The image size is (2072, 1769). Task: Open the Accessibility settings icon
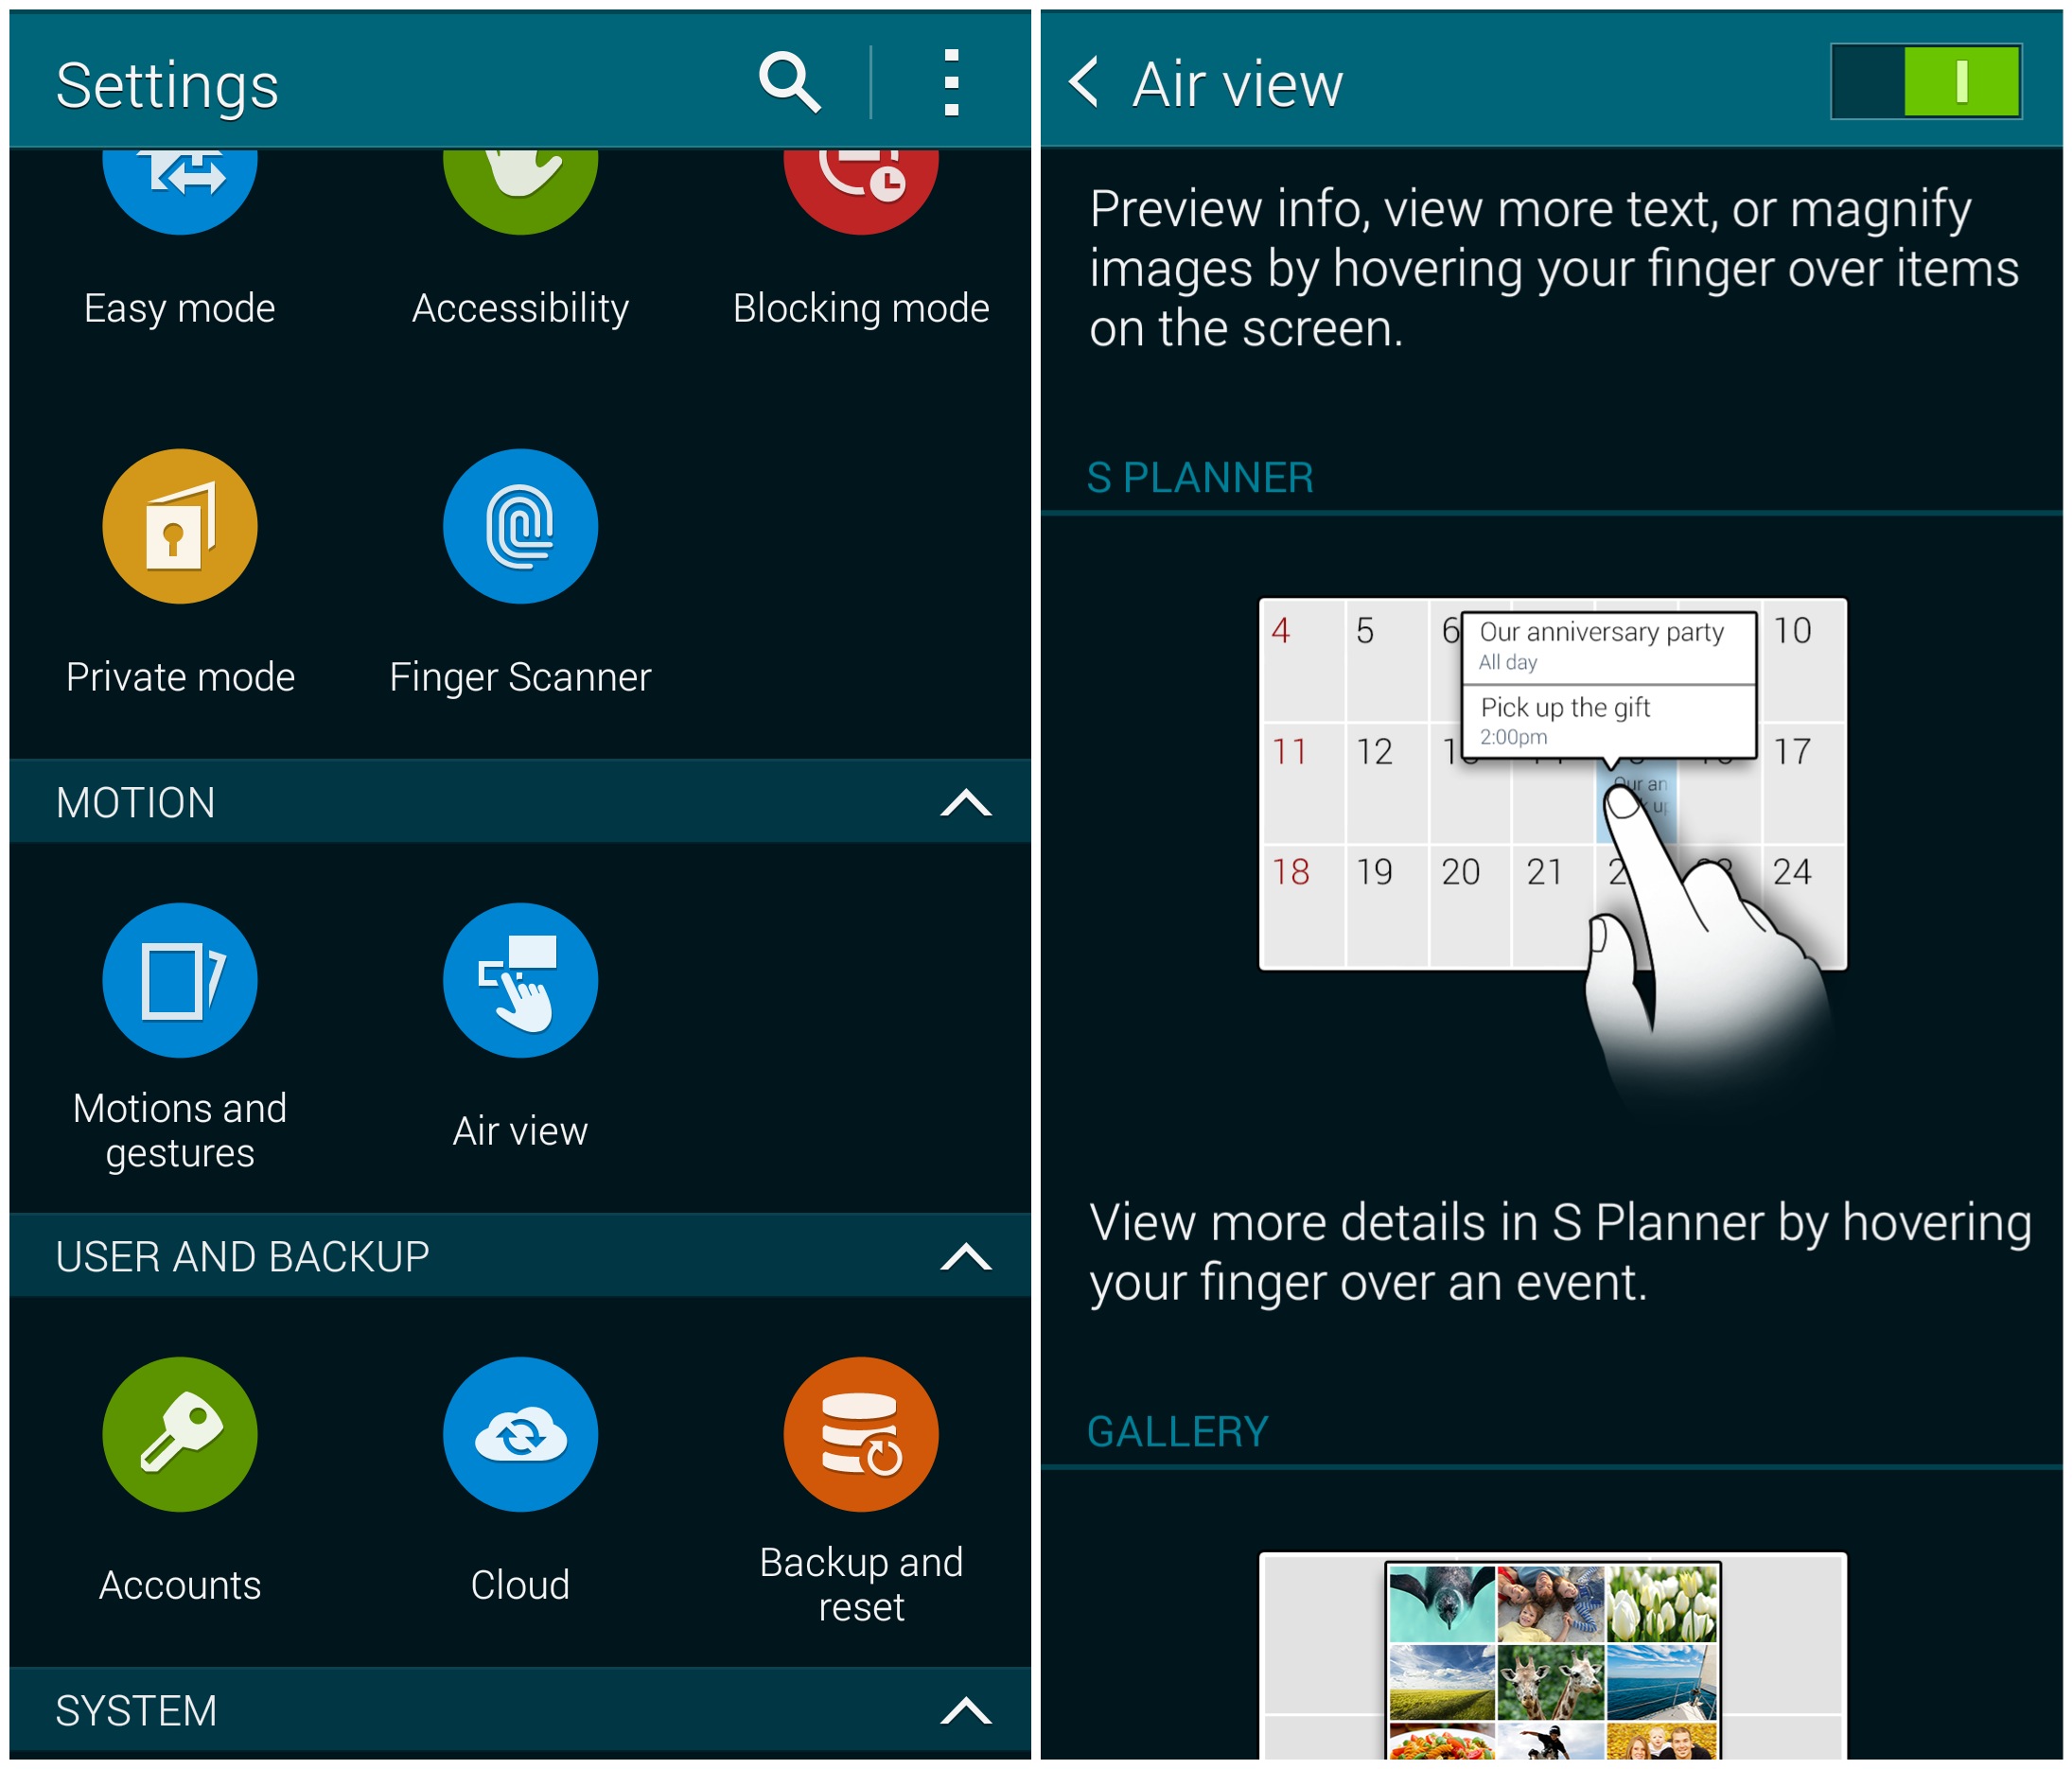pyautogui.click(x=520, y=190)
